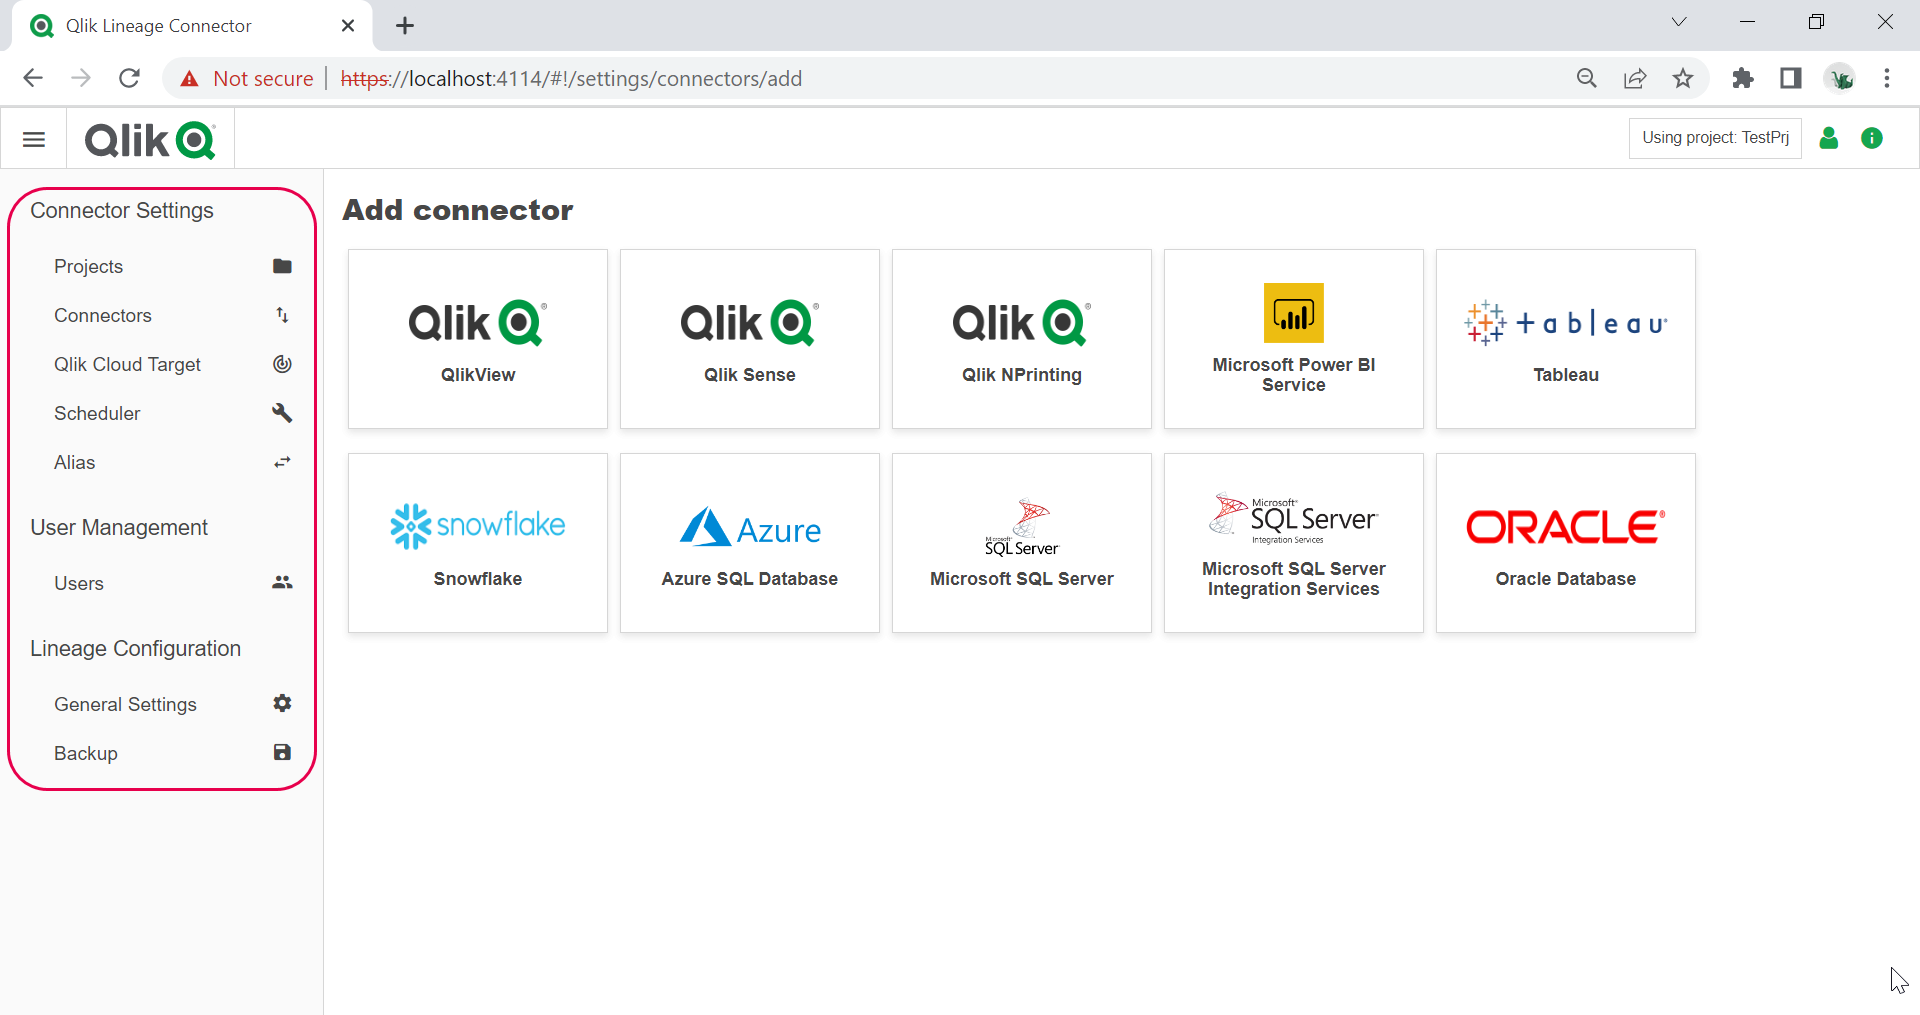Open the hamburger navigation menu
1920x1015 pixels.
point(33,138)
